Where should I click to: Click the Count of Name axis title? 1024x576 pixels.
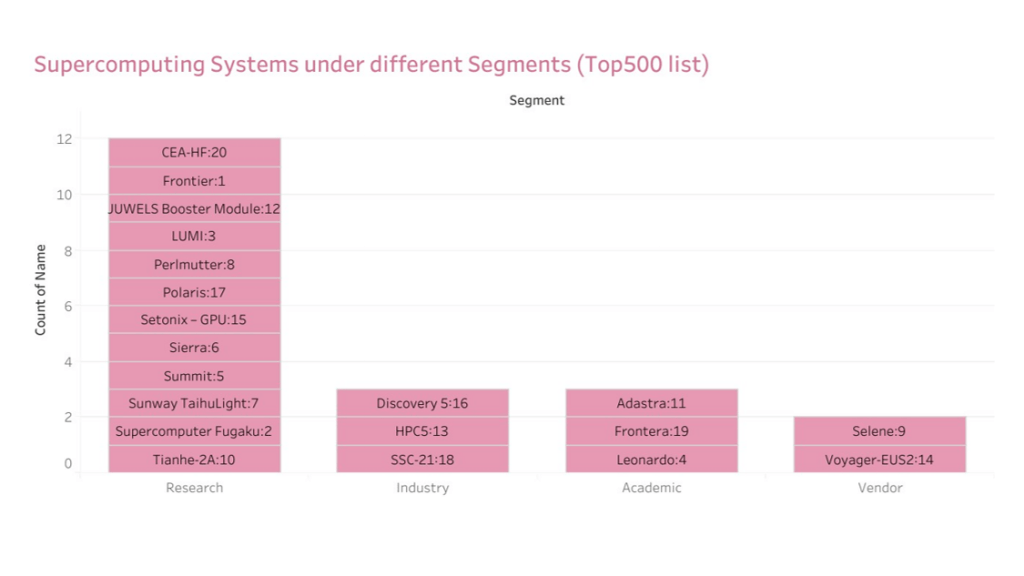point(41,290)
